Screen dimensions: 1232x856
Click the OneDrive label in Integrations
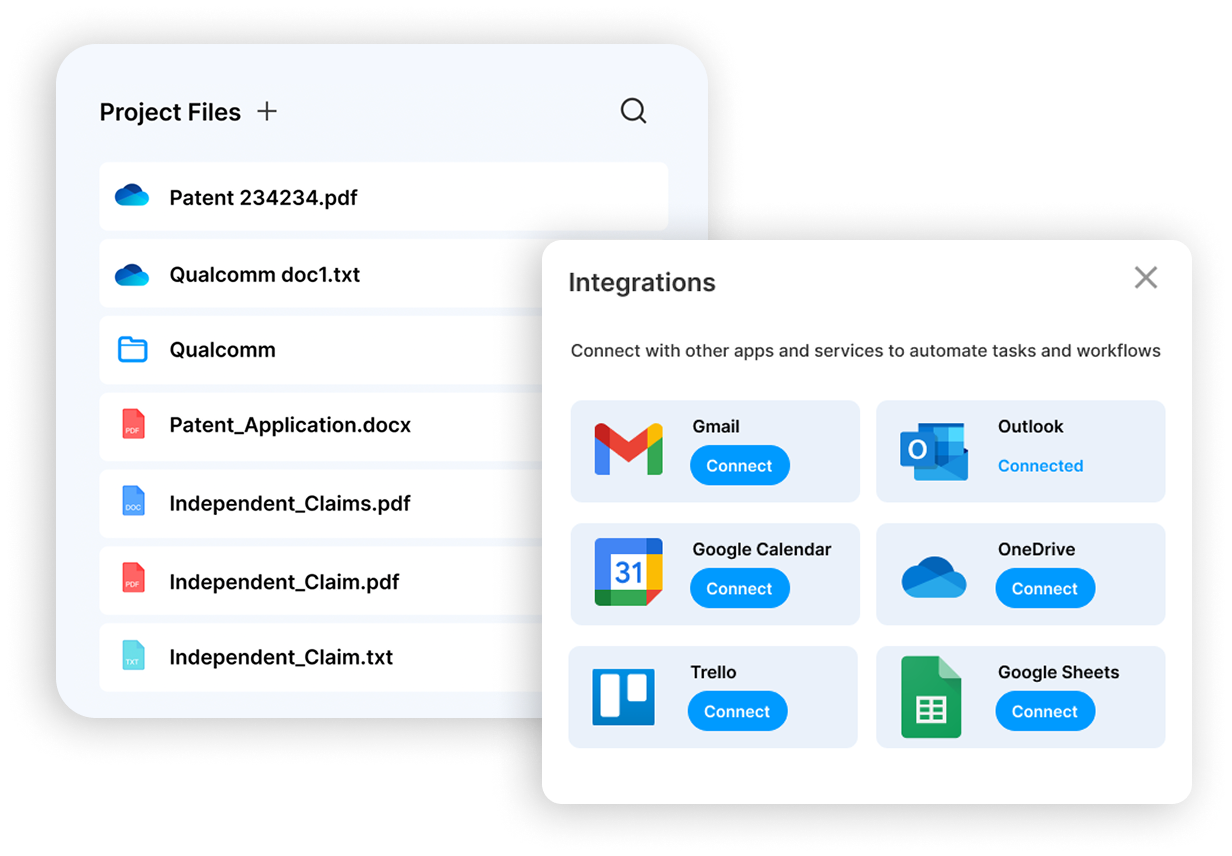1037,549
